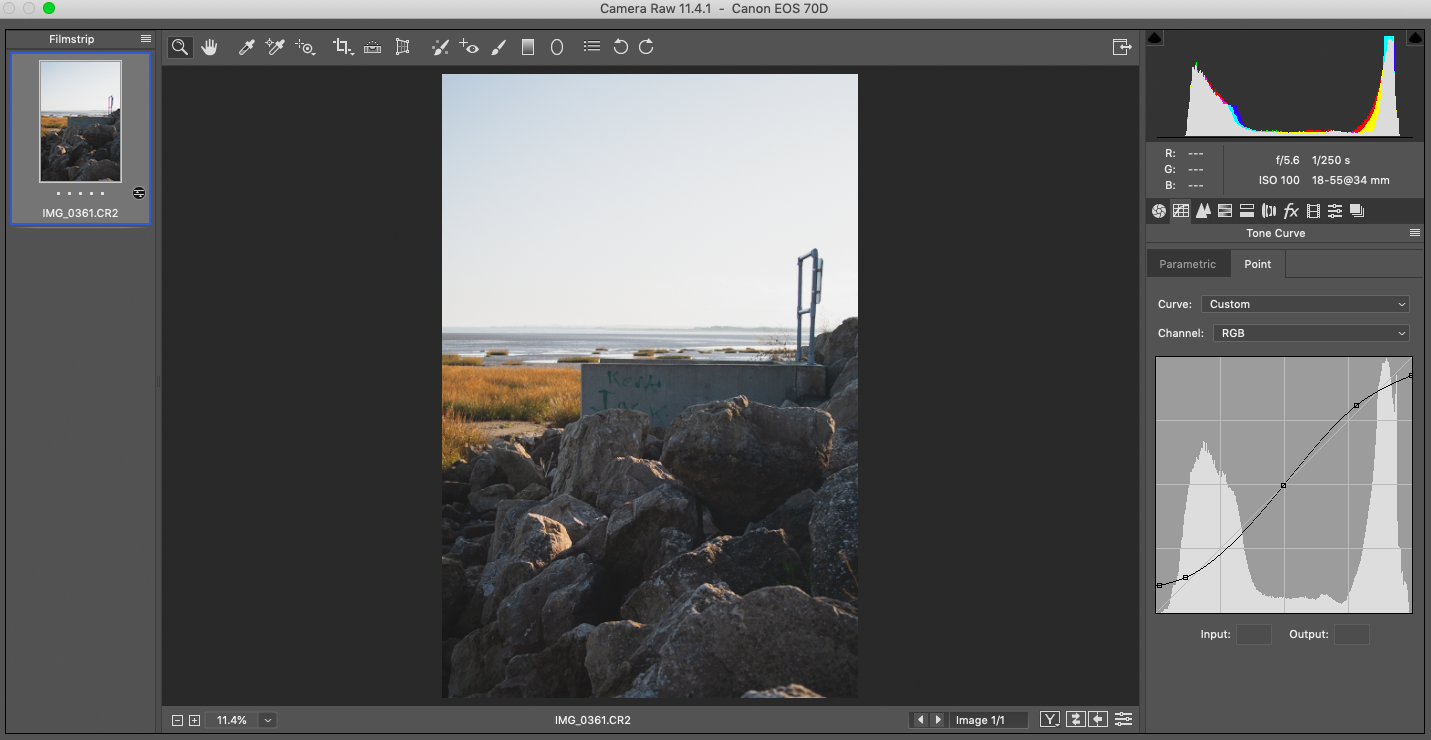Click the midpoint on the tone curve

coord(1284,485)
